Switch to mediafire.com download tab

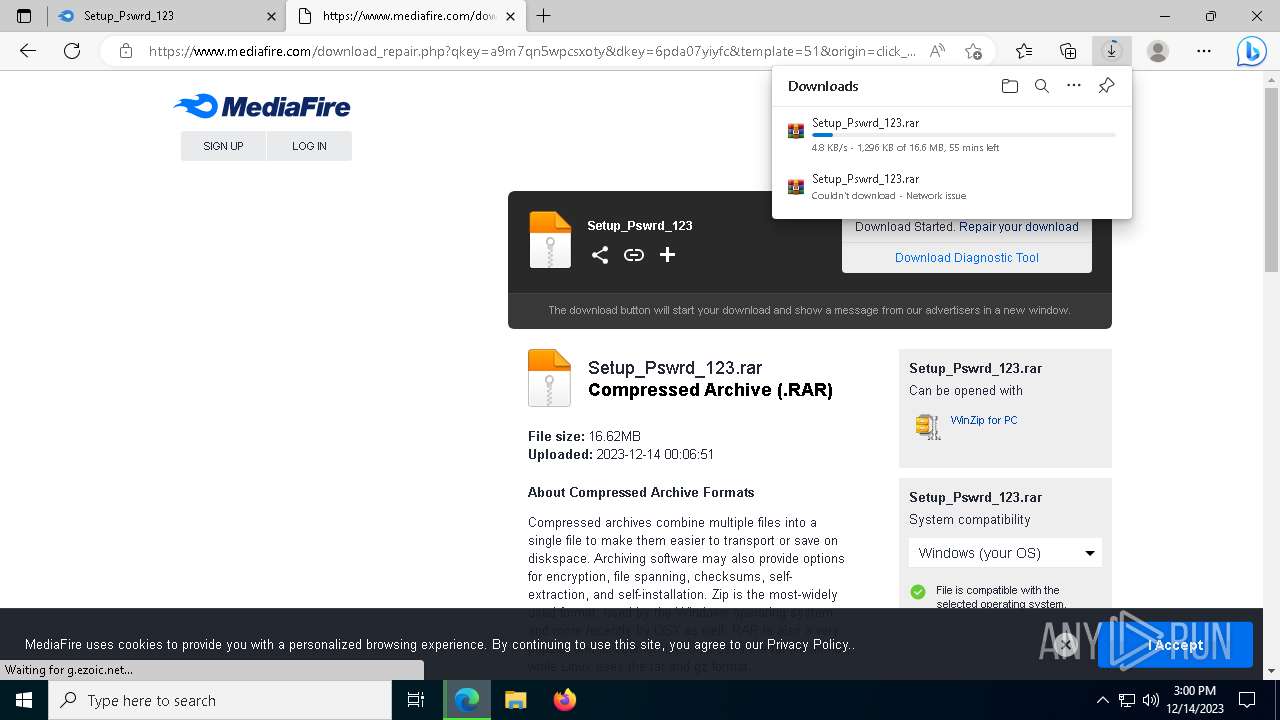tap(405, 16)
